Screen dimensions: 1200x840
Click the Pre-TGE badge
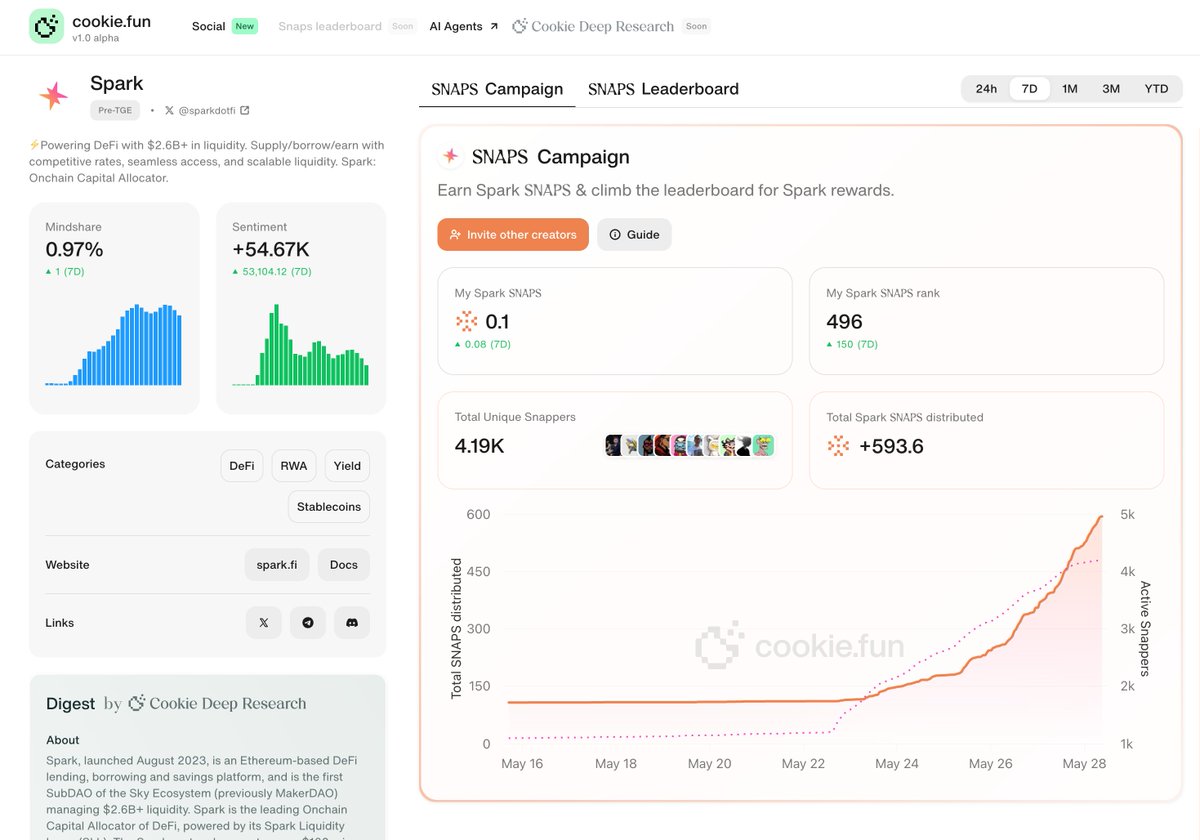coord(116,110)
